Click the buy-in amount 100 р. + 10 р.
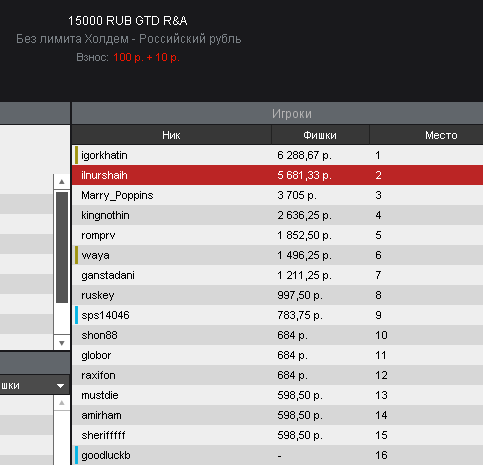The image size is (483, 465). (146, 57)
